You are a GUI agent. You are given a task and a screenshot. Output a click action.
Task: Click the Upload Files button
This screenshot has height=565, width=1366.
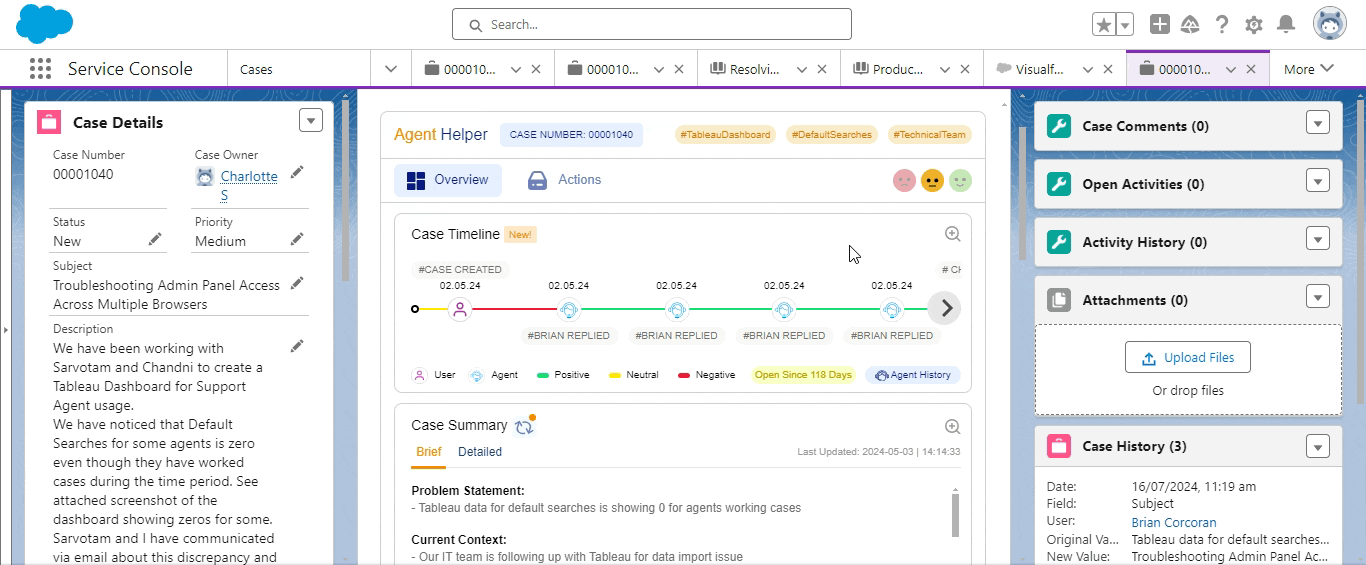[x=1187, y=358]
